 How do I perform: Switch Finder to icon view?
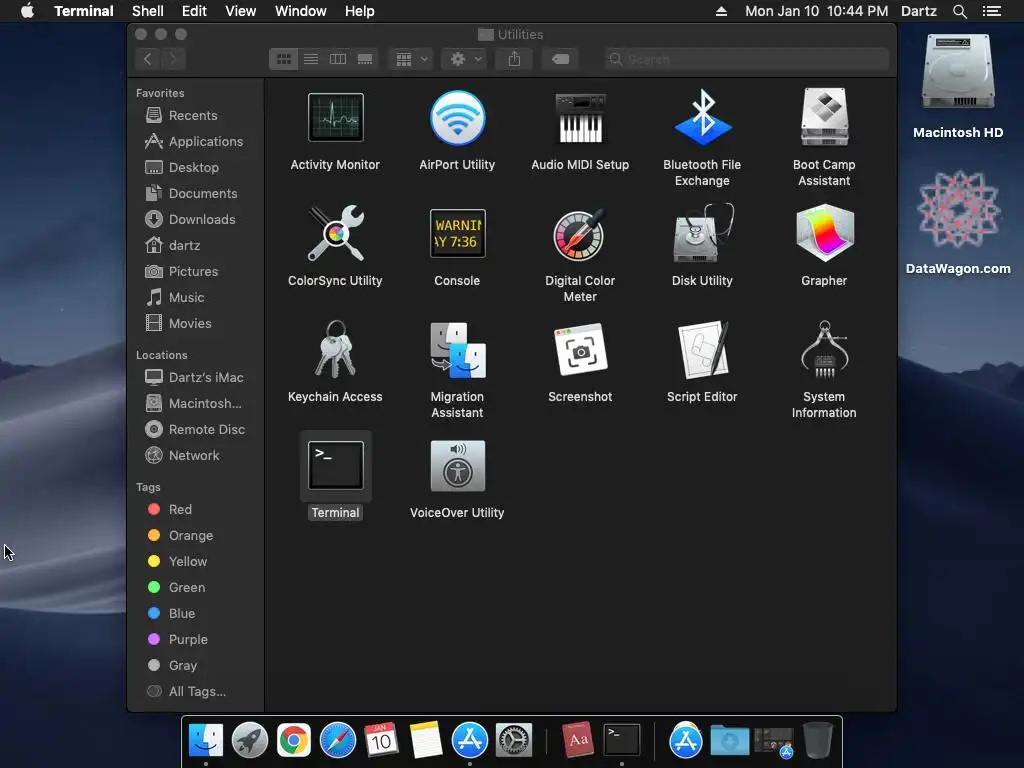pyautogui.click(x=283, y=59)
